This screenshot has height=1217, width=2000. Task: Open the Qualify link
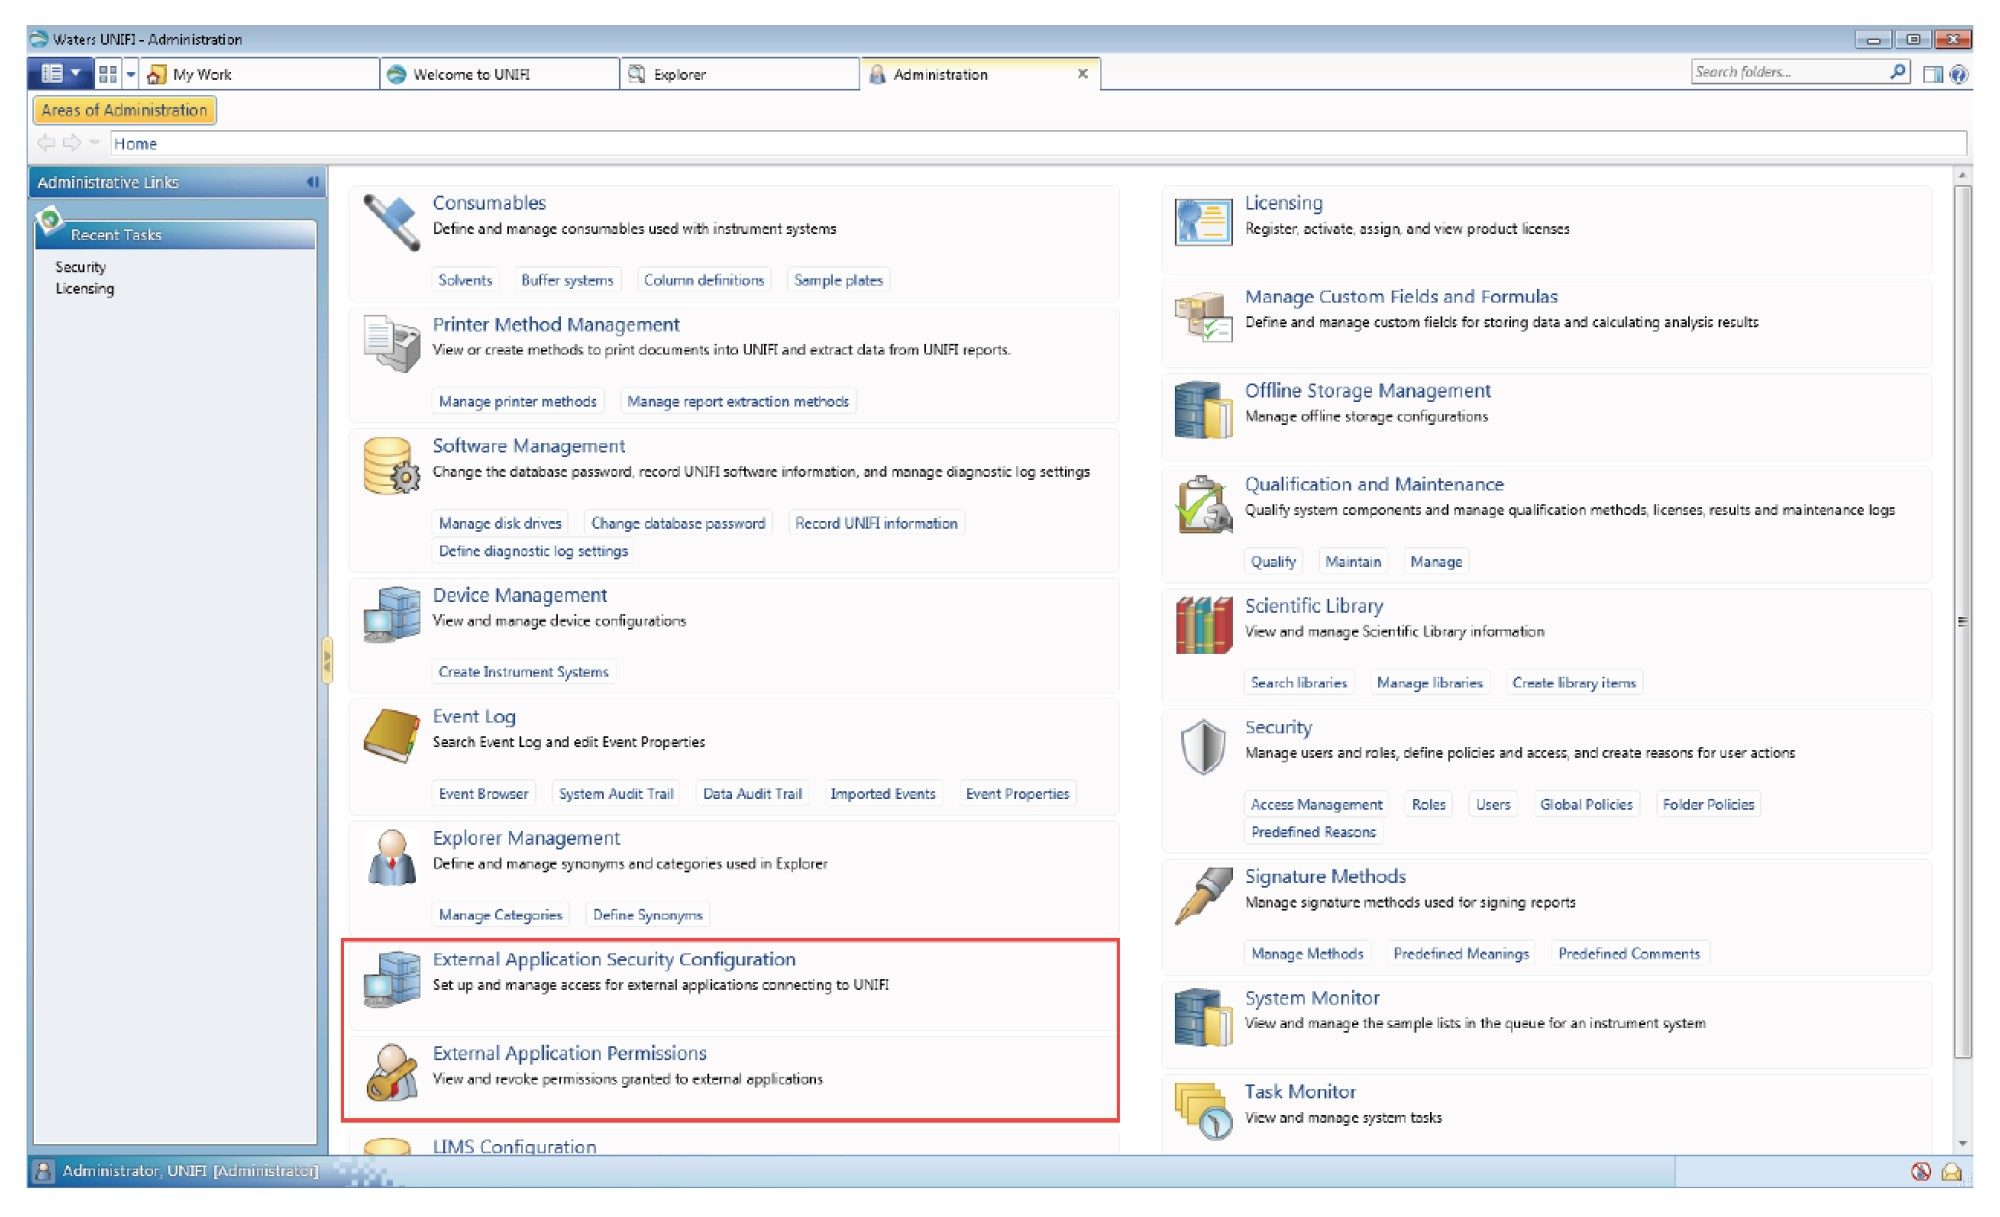(1273, 562)
